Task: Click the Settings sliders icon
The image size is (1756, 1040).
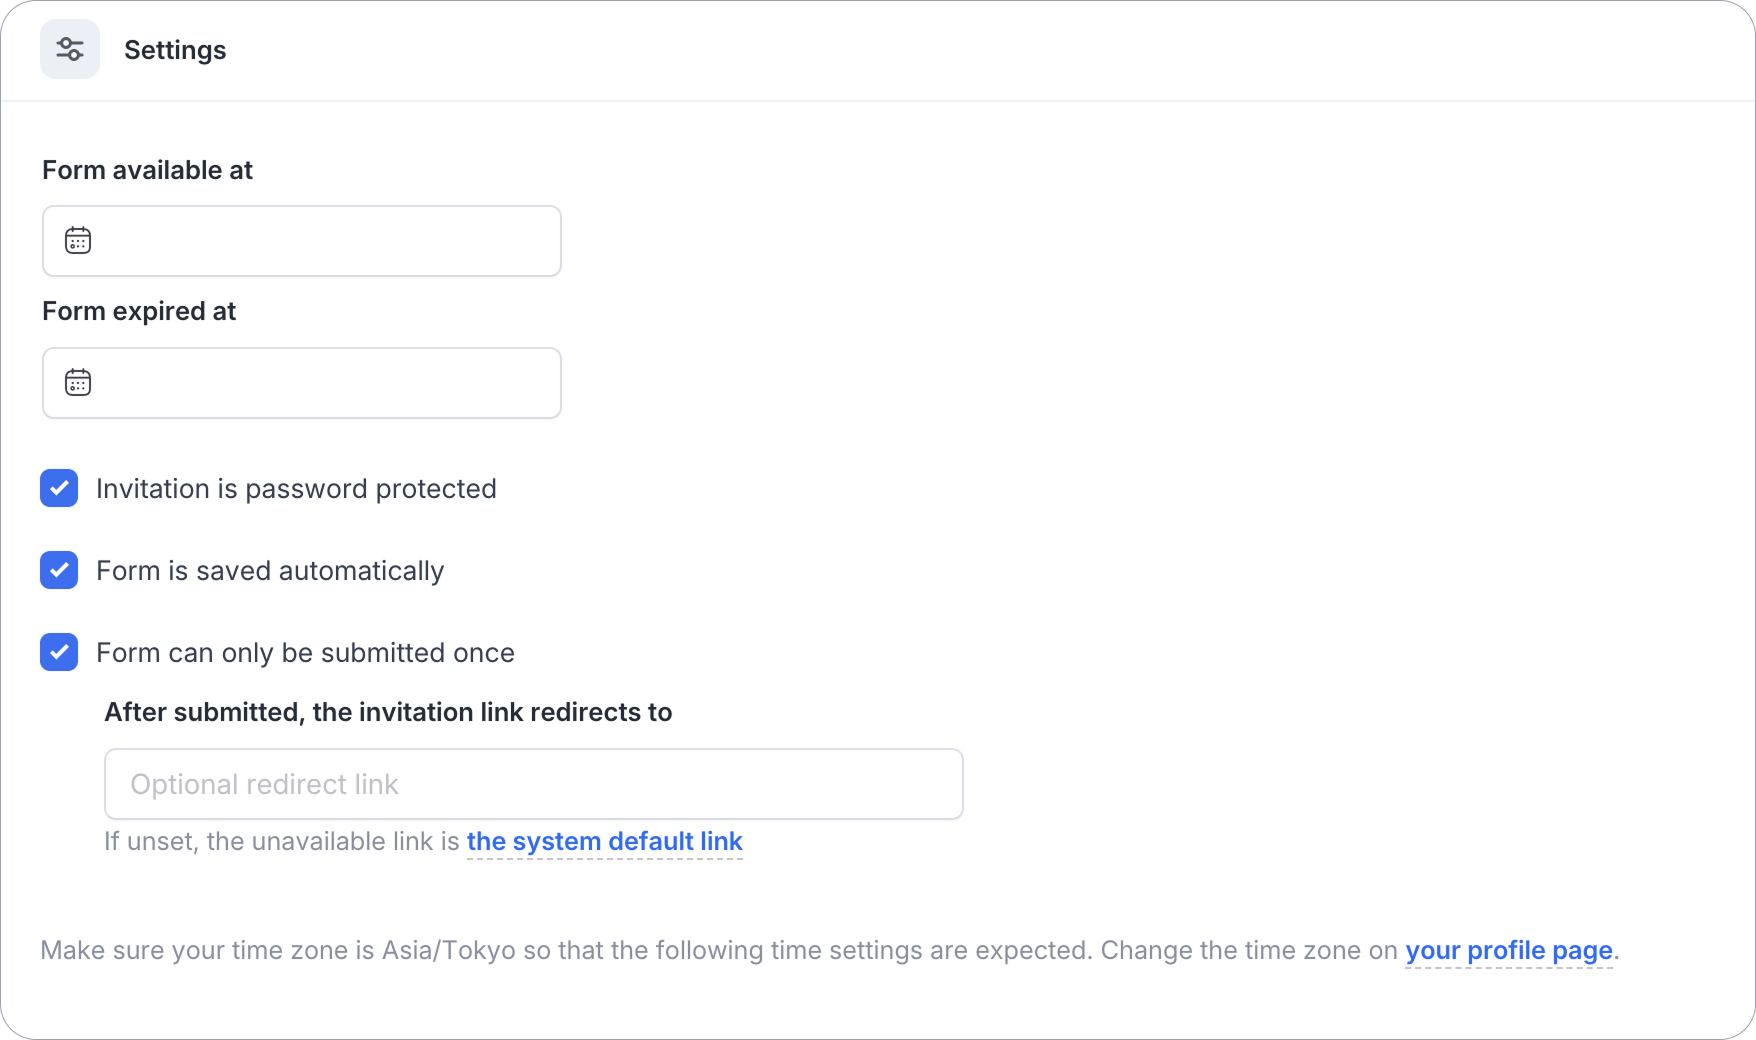Action: 70,49
